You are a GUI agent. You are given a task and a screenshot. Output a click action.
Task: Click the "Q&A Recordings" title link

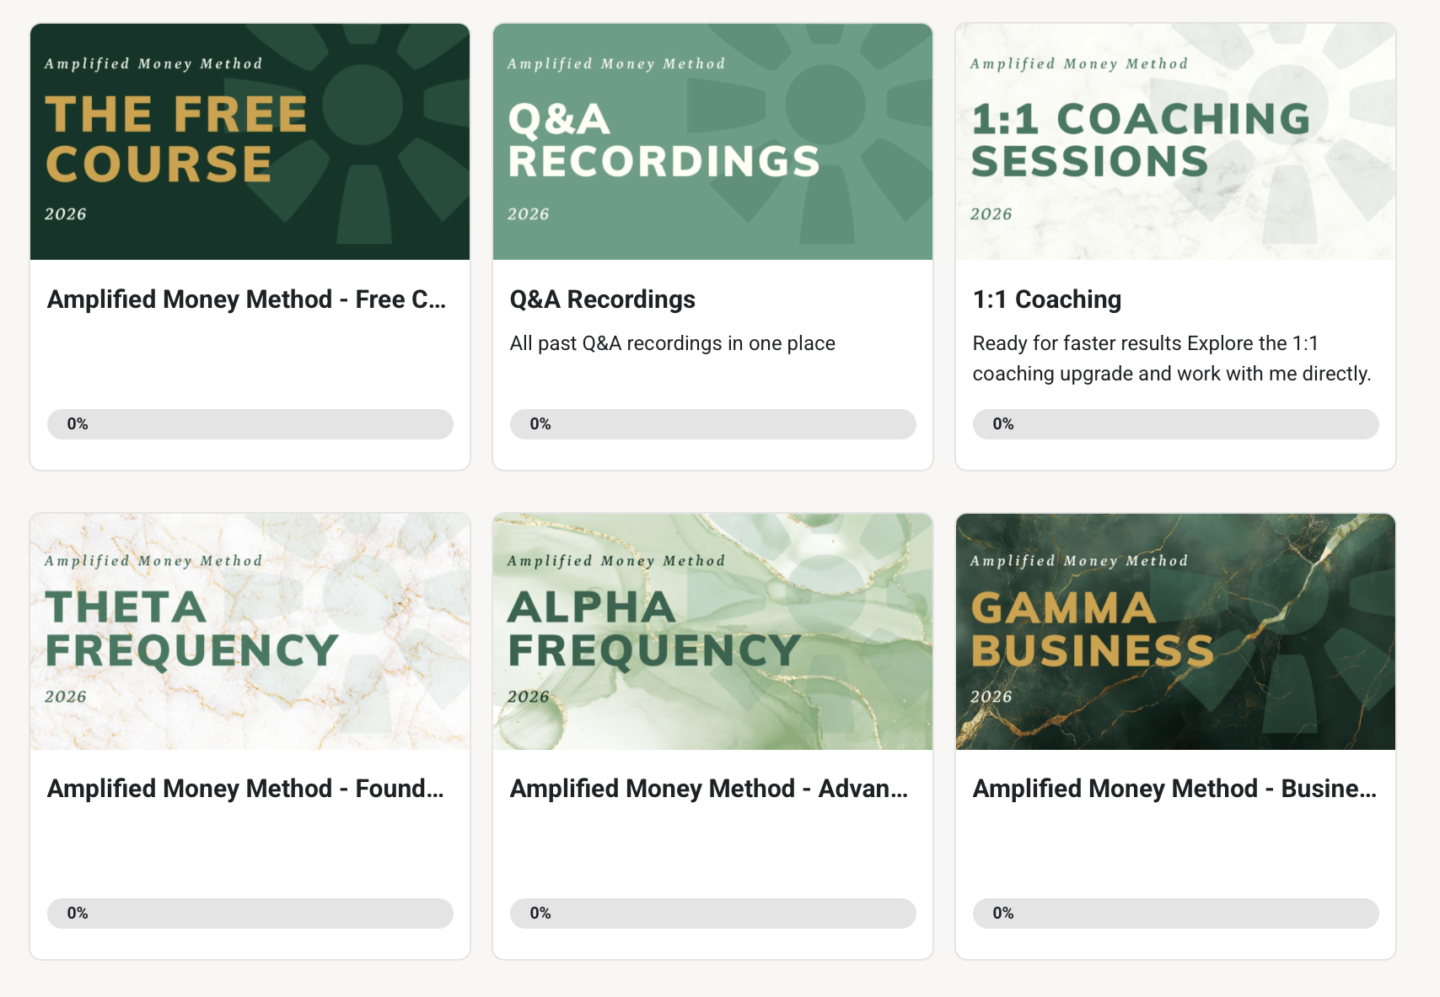602,300
